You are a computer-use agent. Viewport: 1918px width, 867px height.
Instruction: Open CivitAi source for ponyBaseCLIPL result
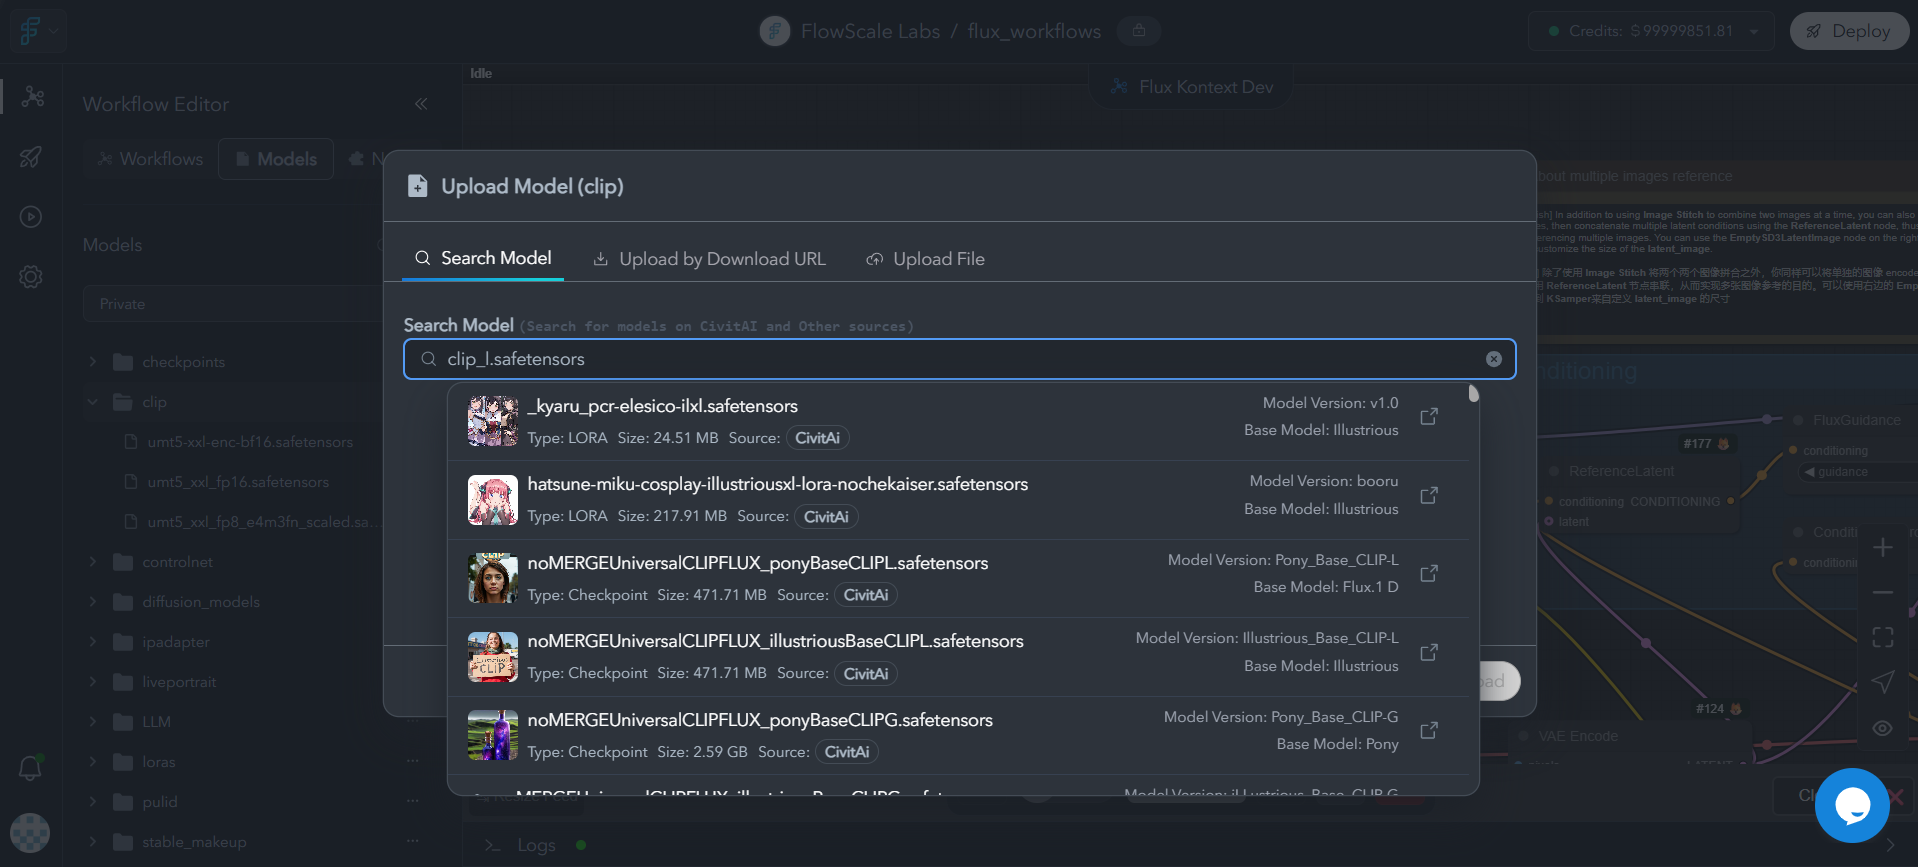click(866, 595)
